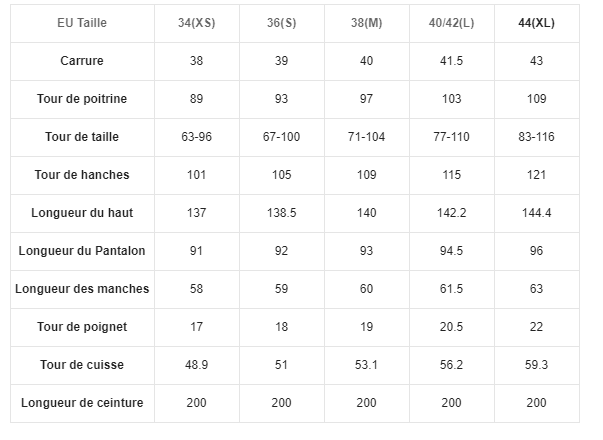Select the Longueur du Pantalon label
The height and width of the screenshot is (440, 603).
[82, 251]
